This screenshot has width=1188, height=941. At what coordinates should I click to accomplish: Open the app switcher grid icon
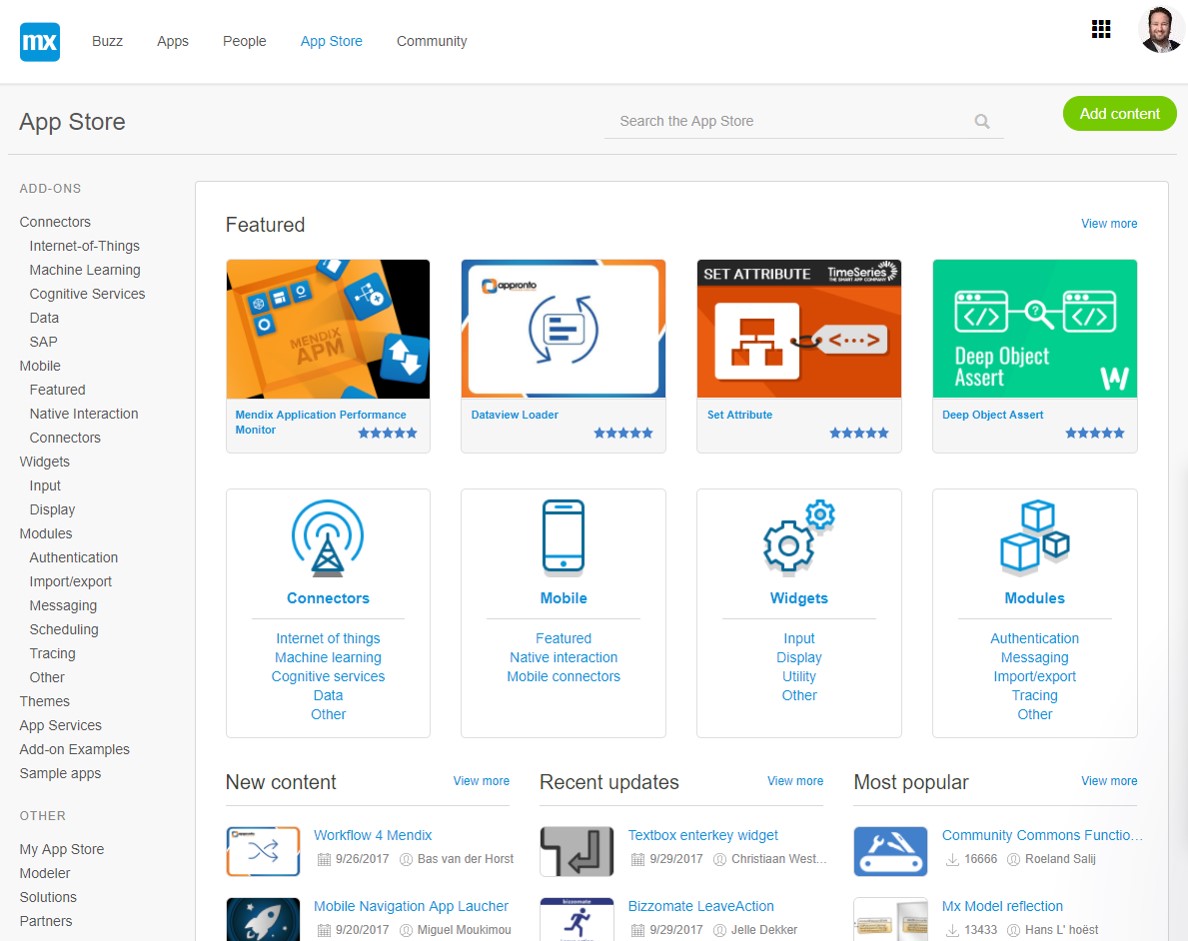point(1101,29)
